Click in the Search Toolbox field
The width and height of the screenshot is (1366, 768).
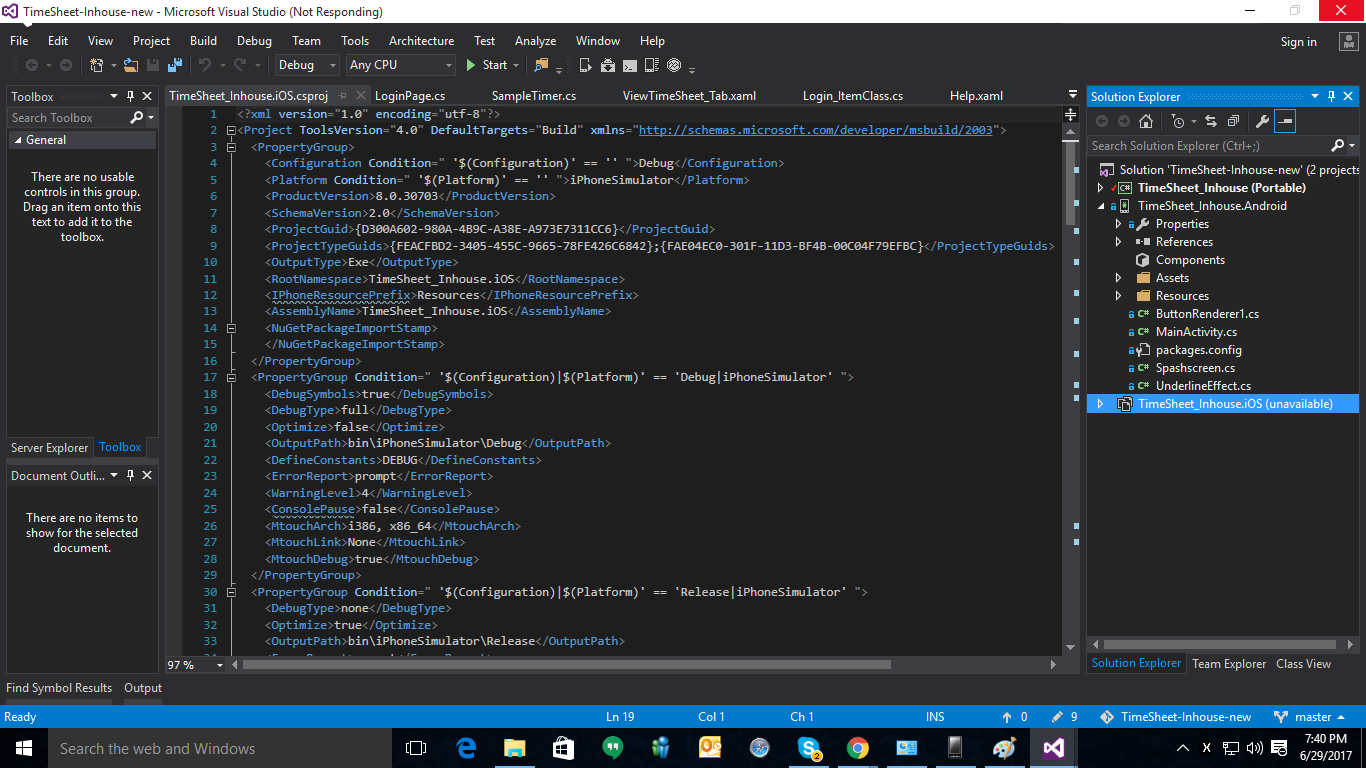point(68,117)
